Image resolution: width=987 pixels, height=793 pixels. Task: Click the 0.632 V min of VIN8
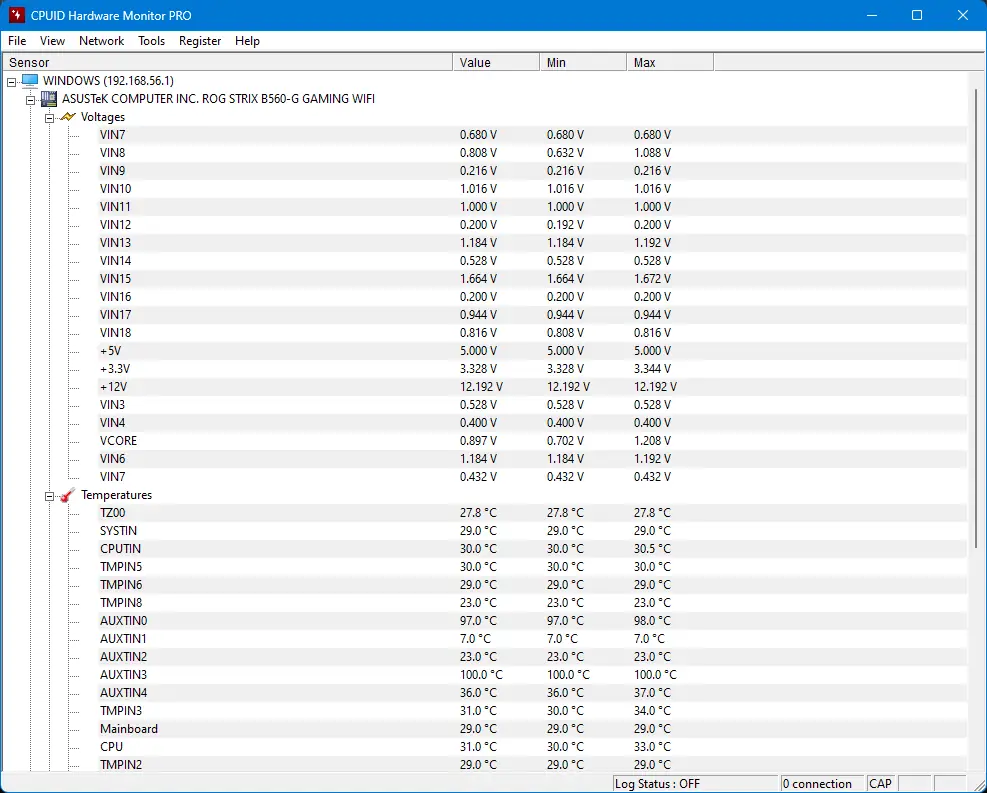pos(565,152)
